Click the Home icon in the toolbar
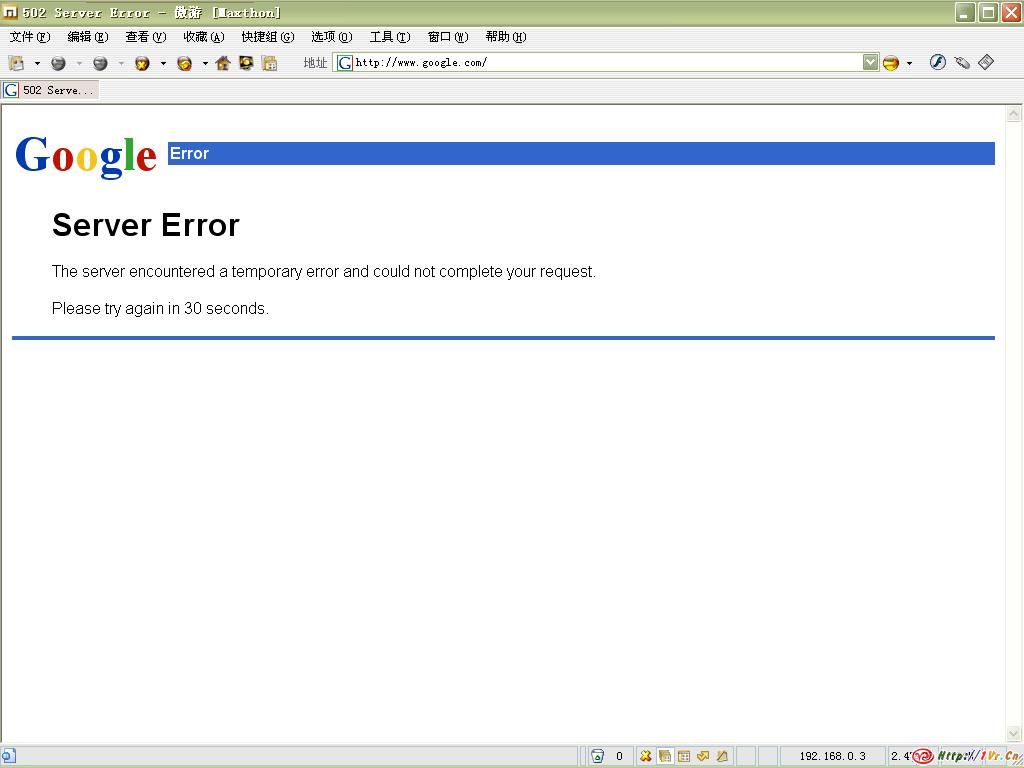Image resolution: width=1024 pixels, height=768 pixels. 223,63
